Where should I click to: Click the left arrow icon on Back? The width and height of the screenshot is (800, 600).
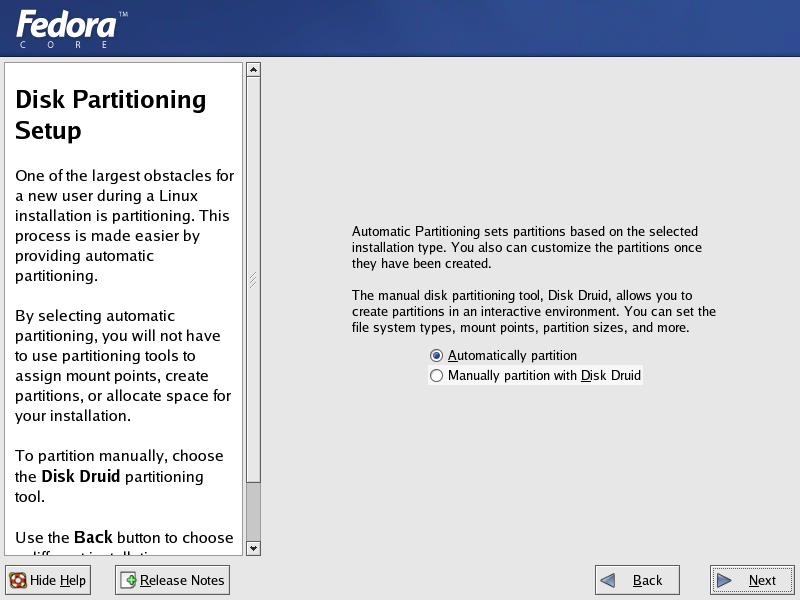[x=608, y=580]
